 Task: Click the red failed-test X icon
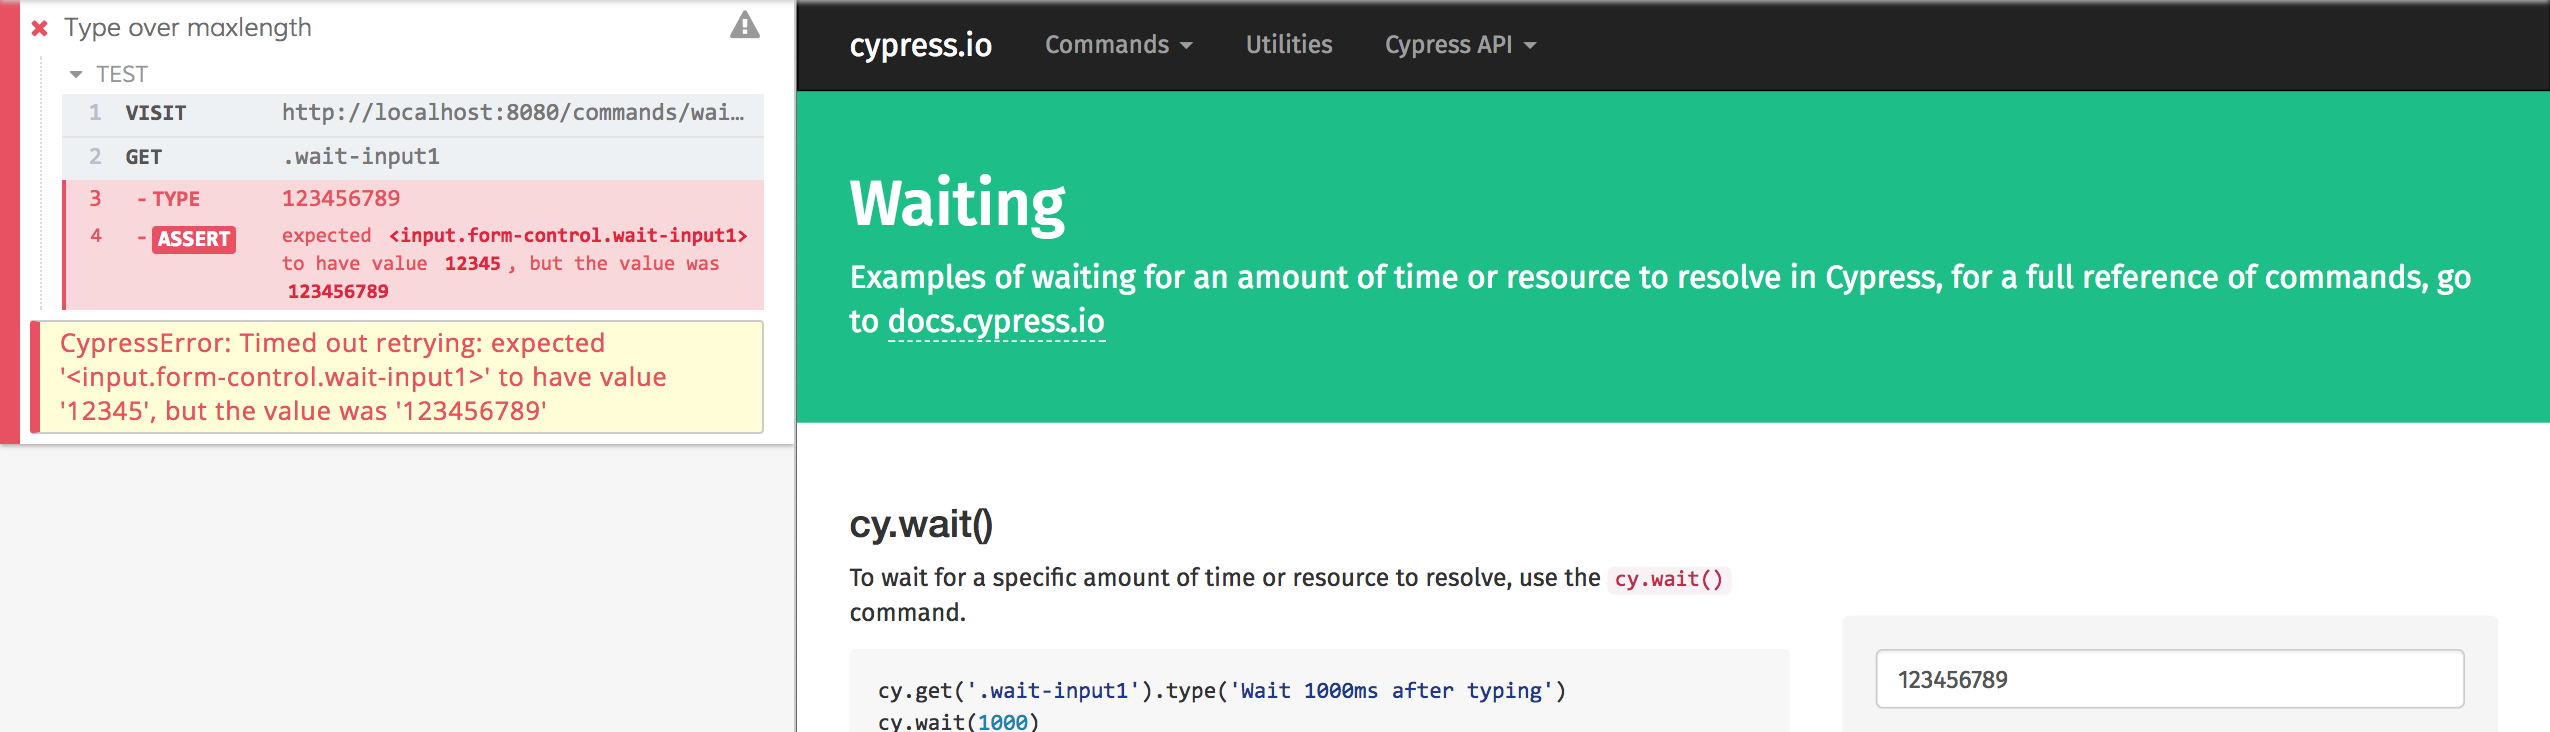pyautogui.click(x=40, y=28)
